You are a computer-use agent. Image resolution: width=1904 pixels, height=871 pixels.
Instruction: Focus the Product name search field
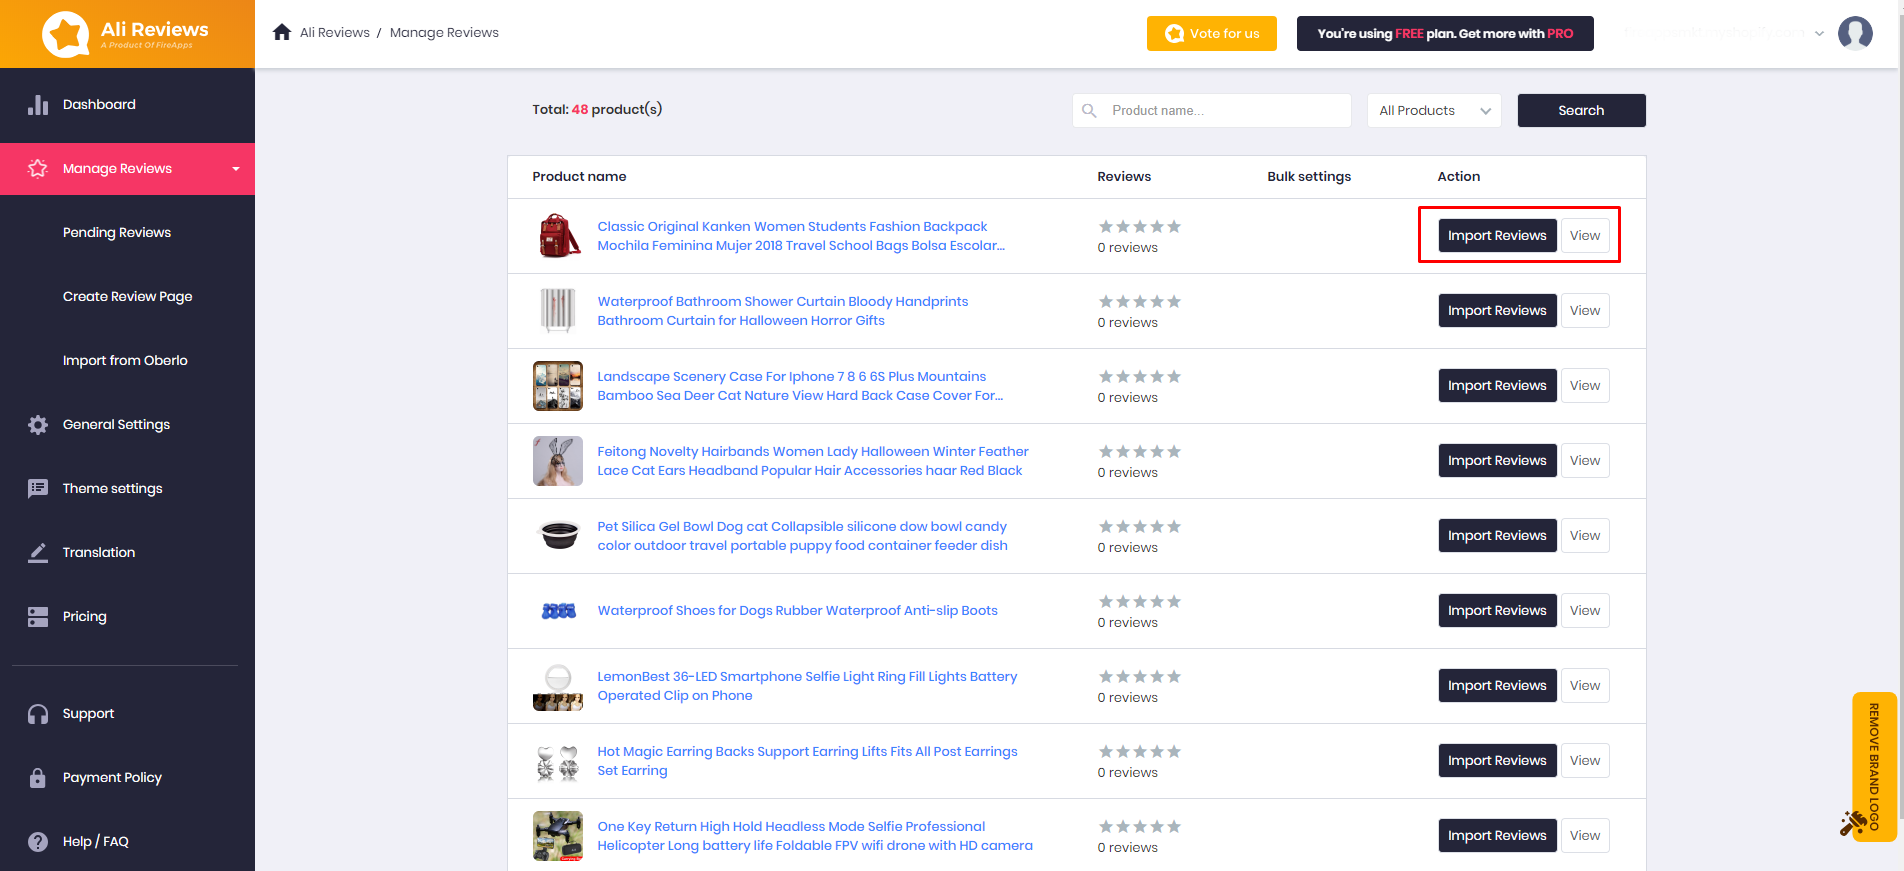click(1212, 110)
